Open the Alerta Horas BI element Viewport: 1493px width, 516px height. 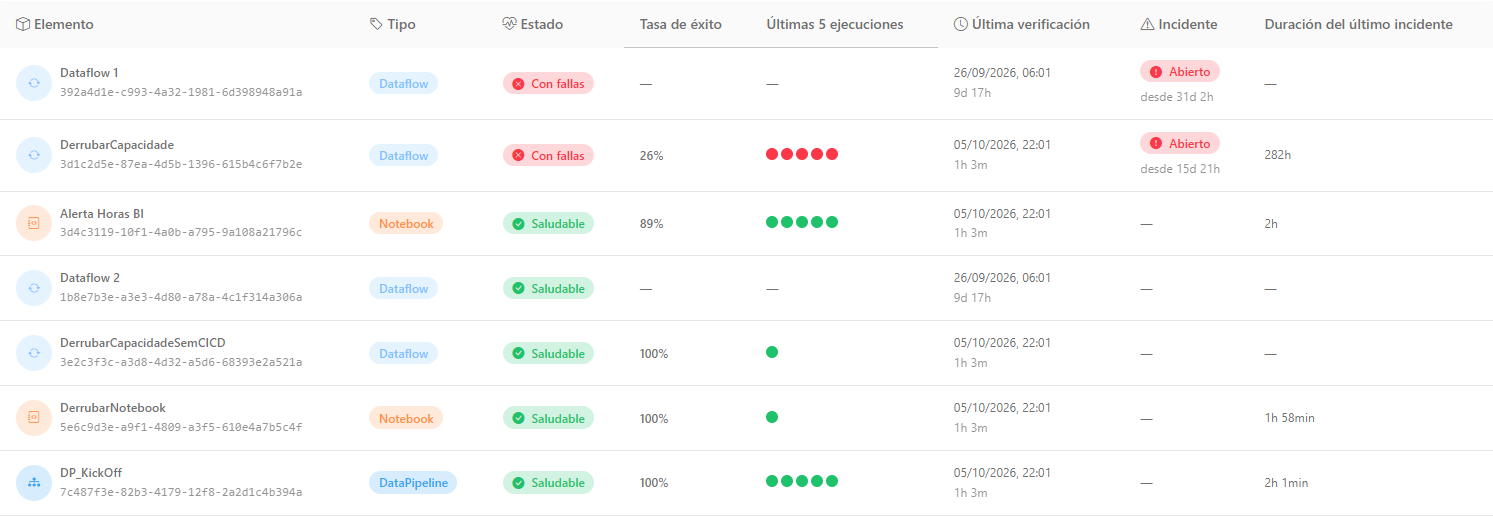pyautogui.click(x=102, y=214)
